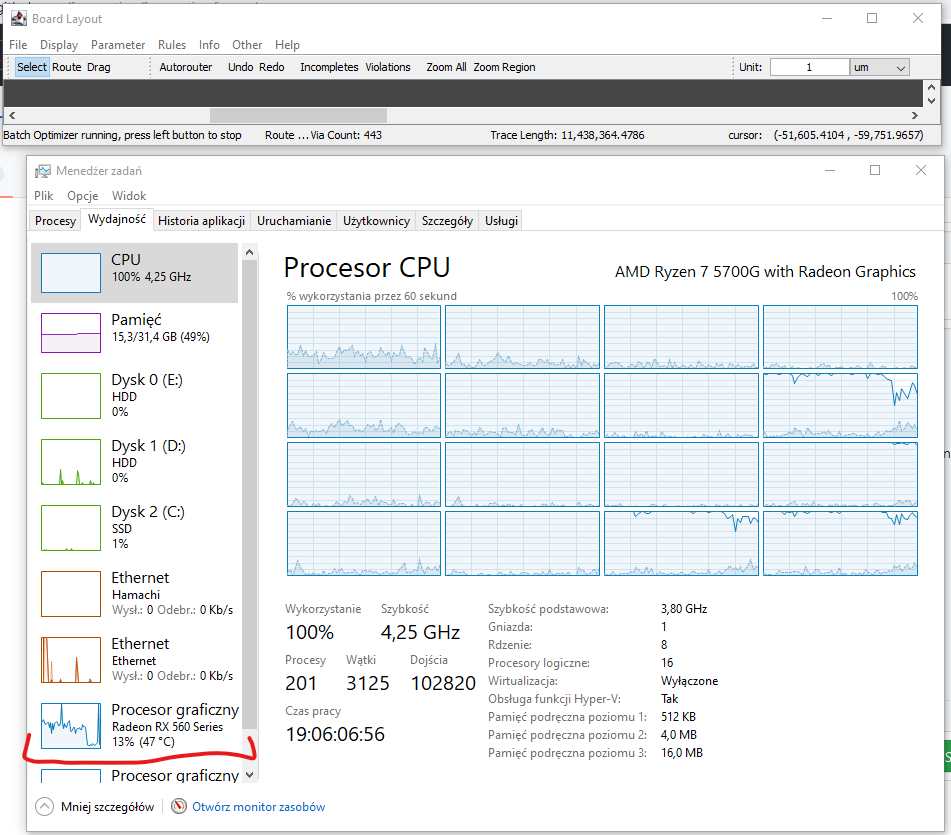Switch to the Usługi tab
The height and width of the screenshot is (835, 951).
pos(501,221)
